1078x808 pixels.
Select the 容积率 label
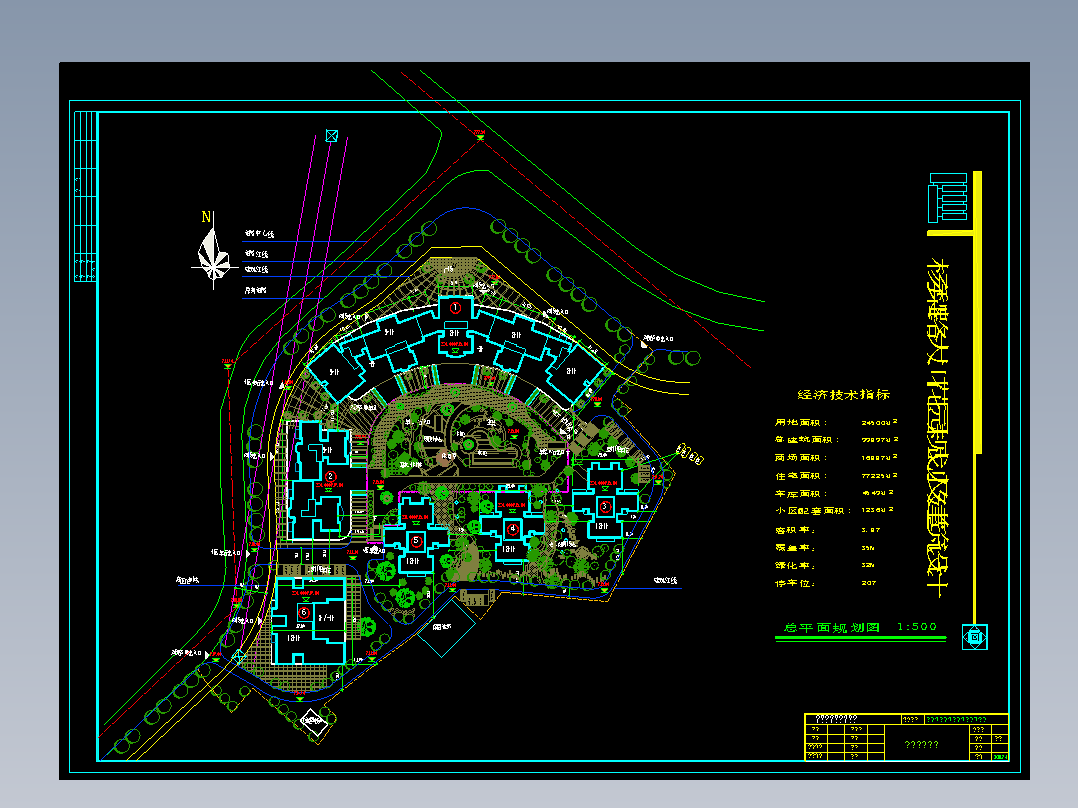(795, 529)
